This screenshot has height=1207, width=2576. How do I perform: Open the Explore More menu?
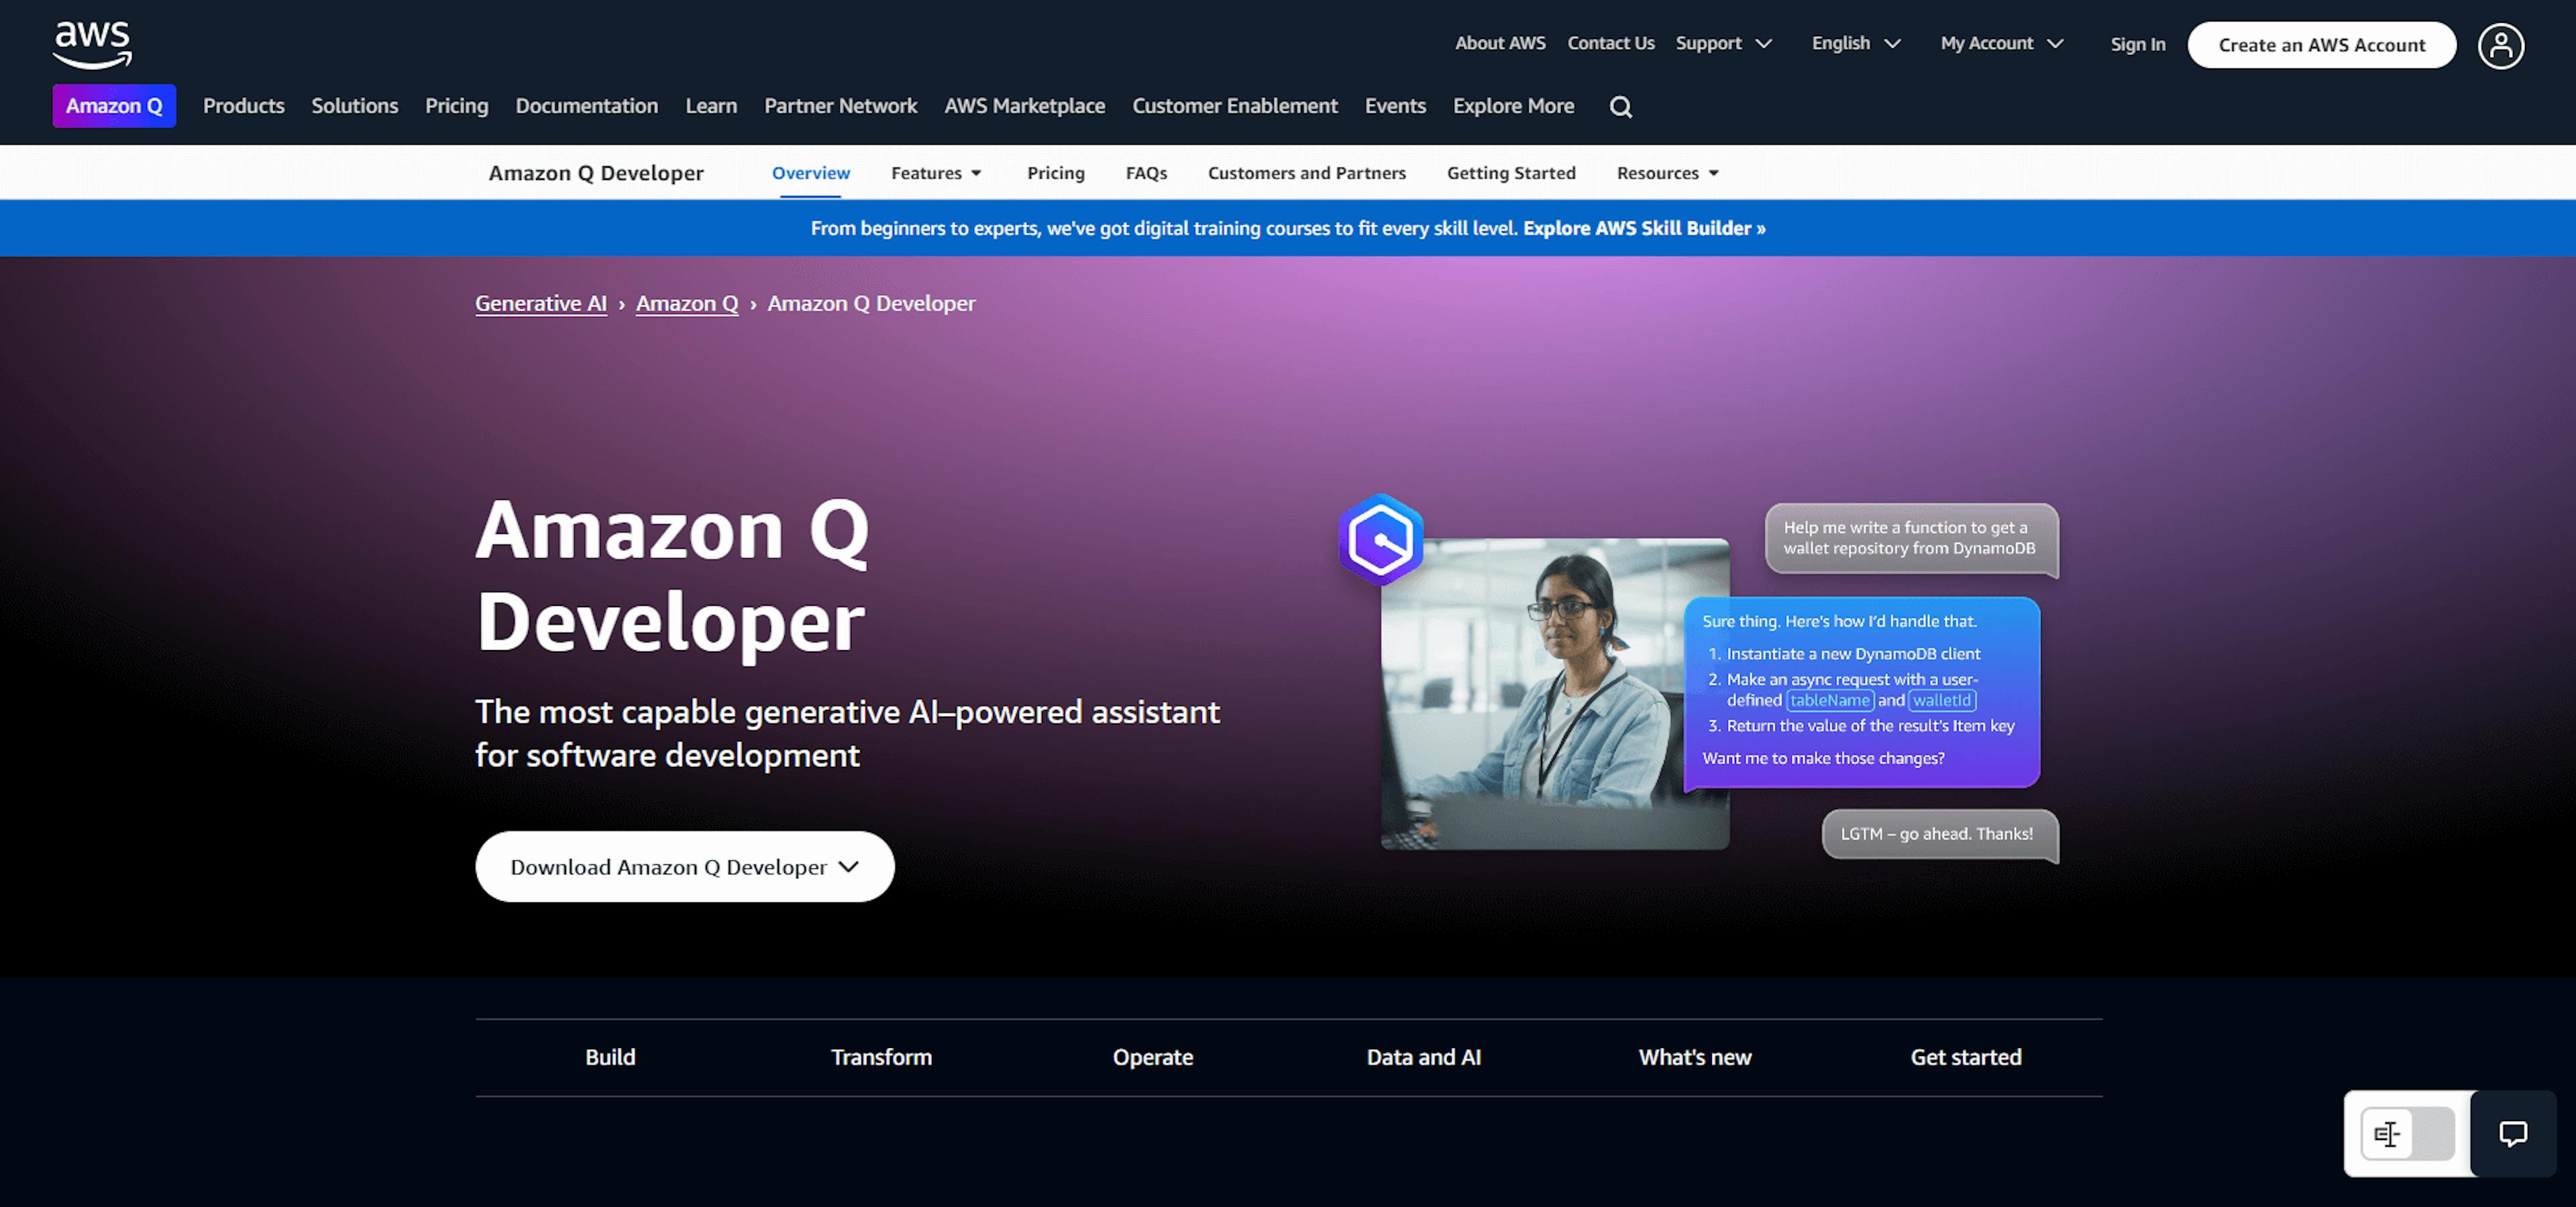(x=1513, y=106)
